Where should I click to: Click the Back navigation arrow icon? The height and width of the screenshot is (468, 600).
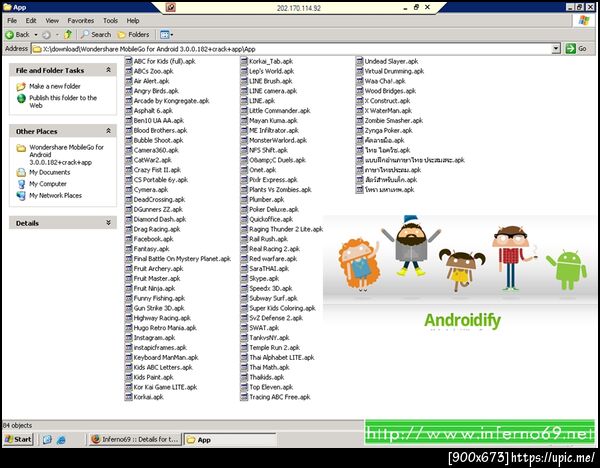9,35
